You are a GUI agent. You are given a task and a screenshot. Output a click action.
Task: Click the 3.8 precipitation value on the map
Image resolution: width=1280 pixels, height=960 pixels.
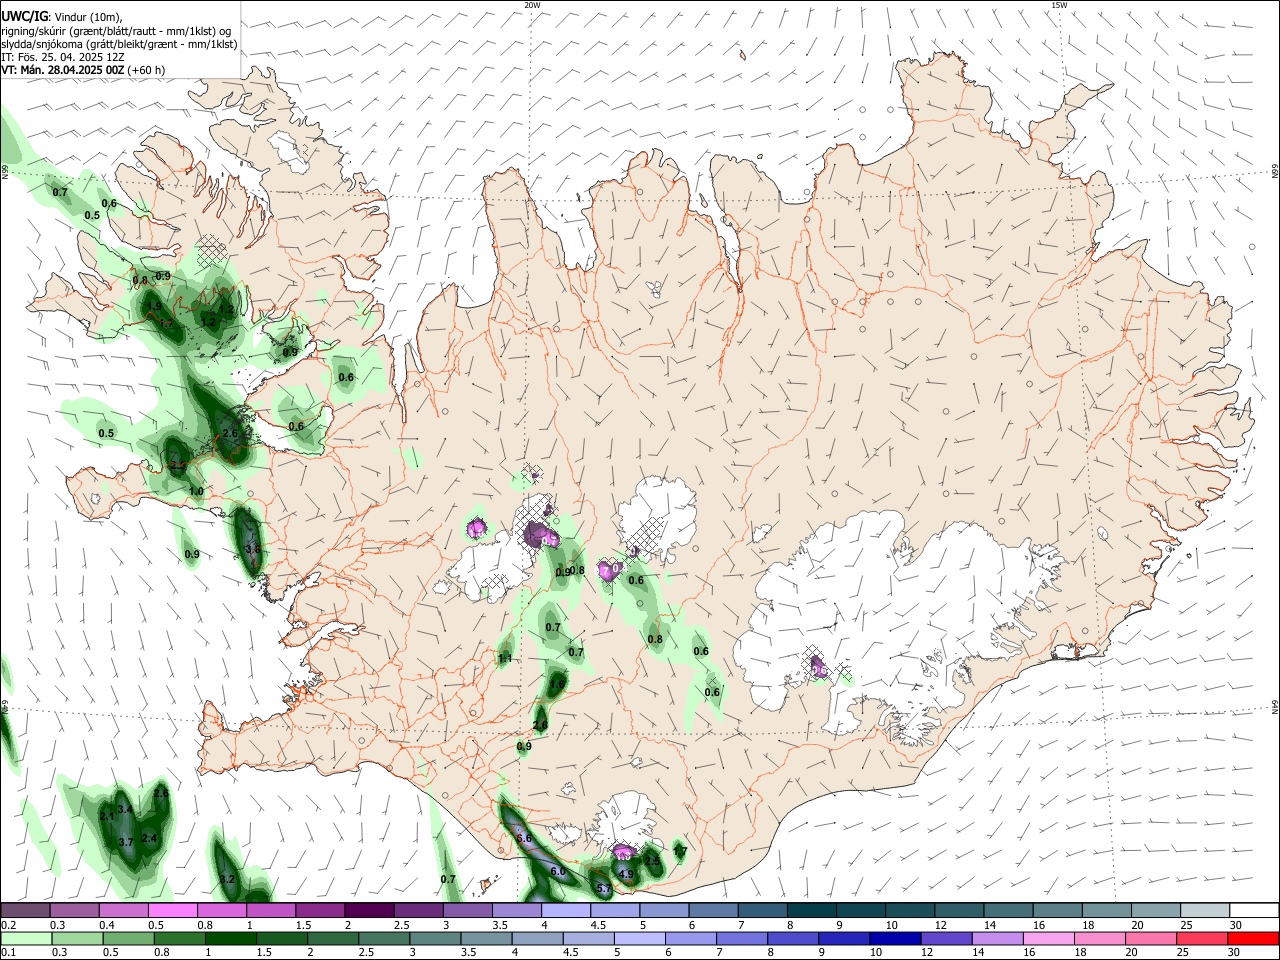(x=252, y=549)
